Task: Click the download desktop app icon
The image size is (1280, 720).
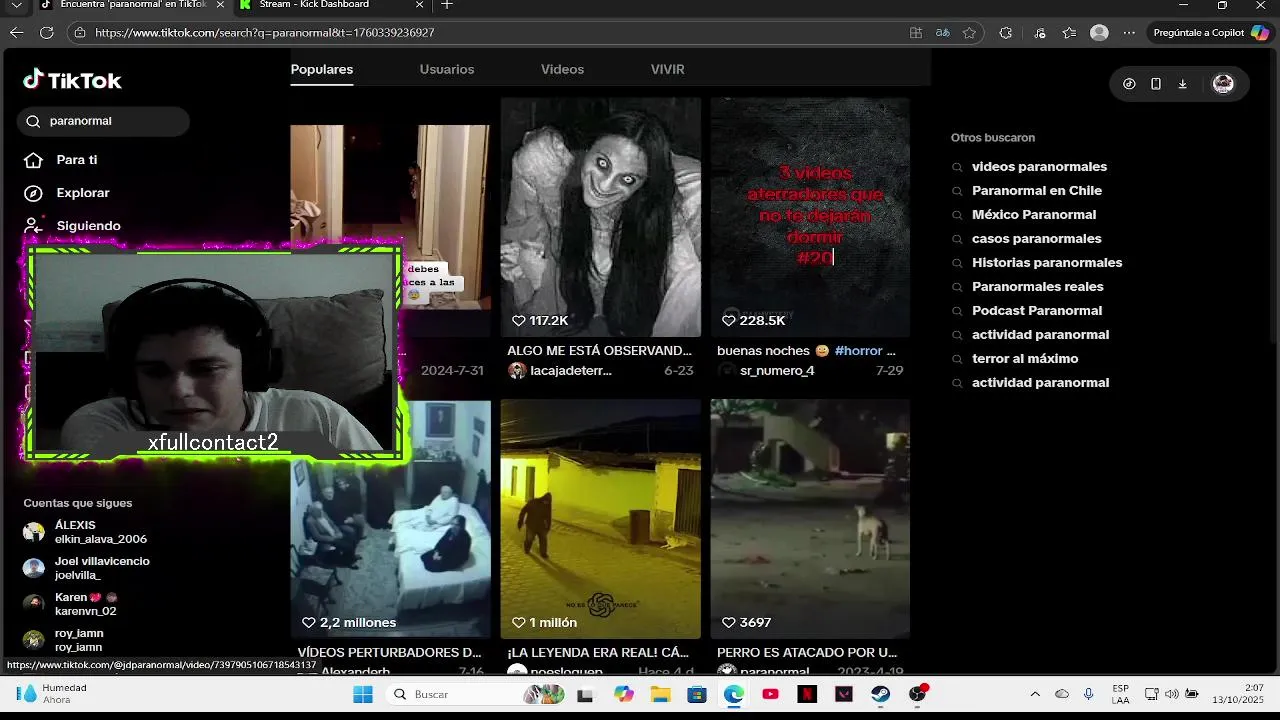Action: 1182,84
